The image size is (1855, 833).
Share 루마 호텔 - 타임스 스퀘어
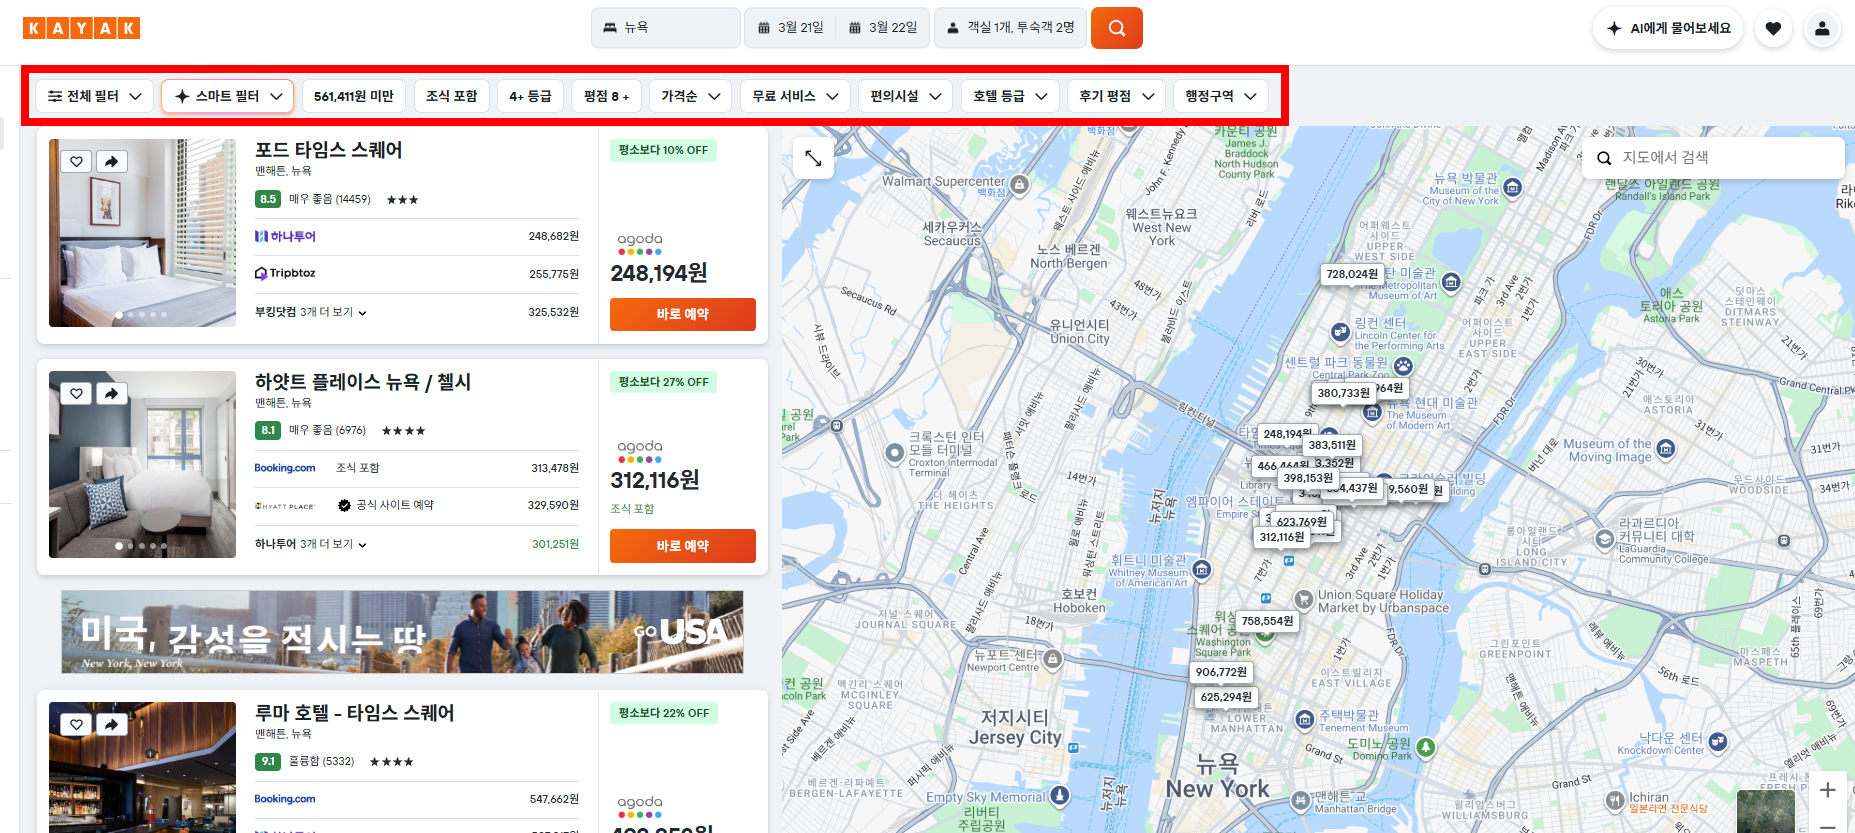[x=111, y=725]
